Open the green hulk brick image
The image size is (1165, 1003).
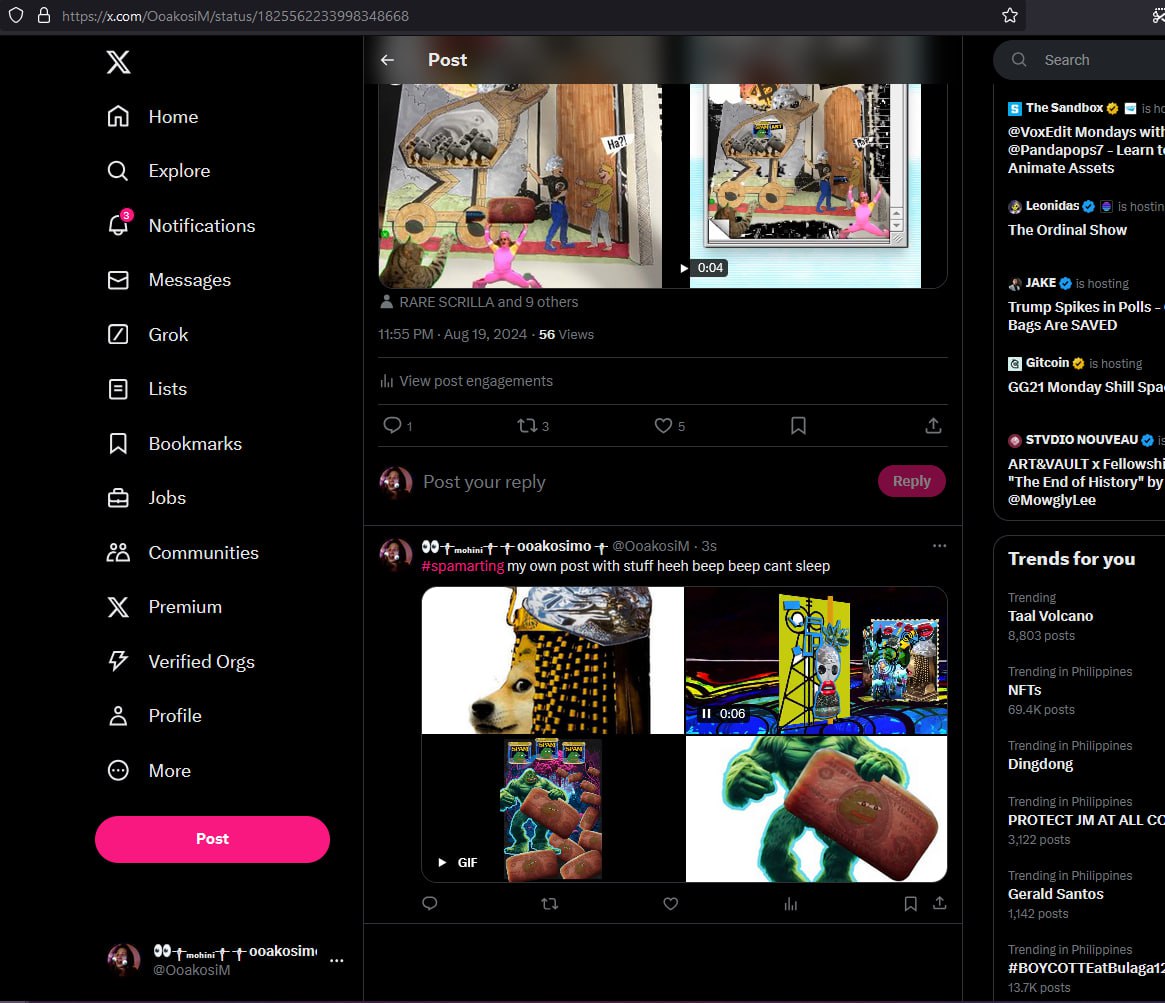pyautogui.click(x=817, y=809)
